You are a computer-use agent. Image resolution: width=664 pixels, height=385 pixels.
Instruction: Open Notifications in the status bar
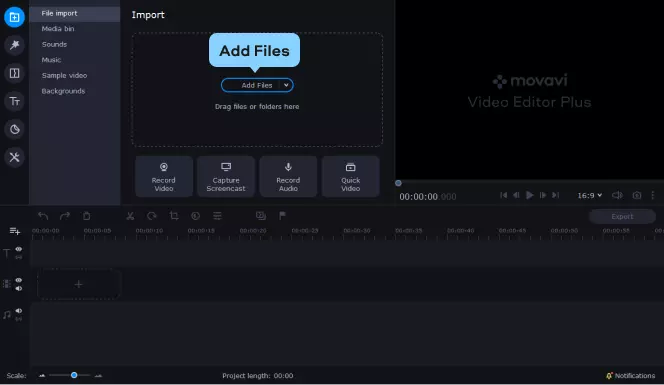pos(631,376)
